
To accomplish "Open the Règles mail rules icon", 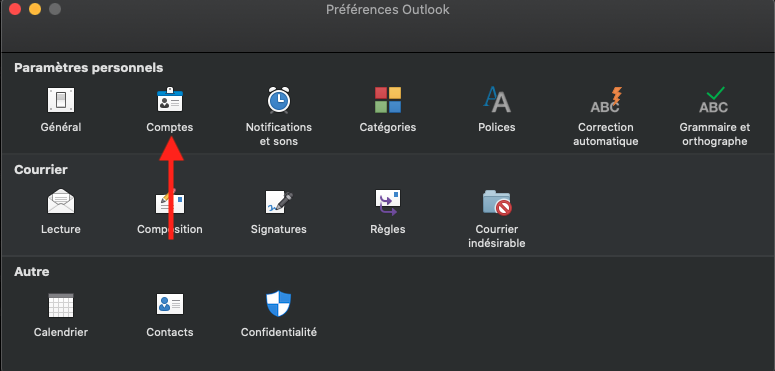I will (x=388, y=202).
